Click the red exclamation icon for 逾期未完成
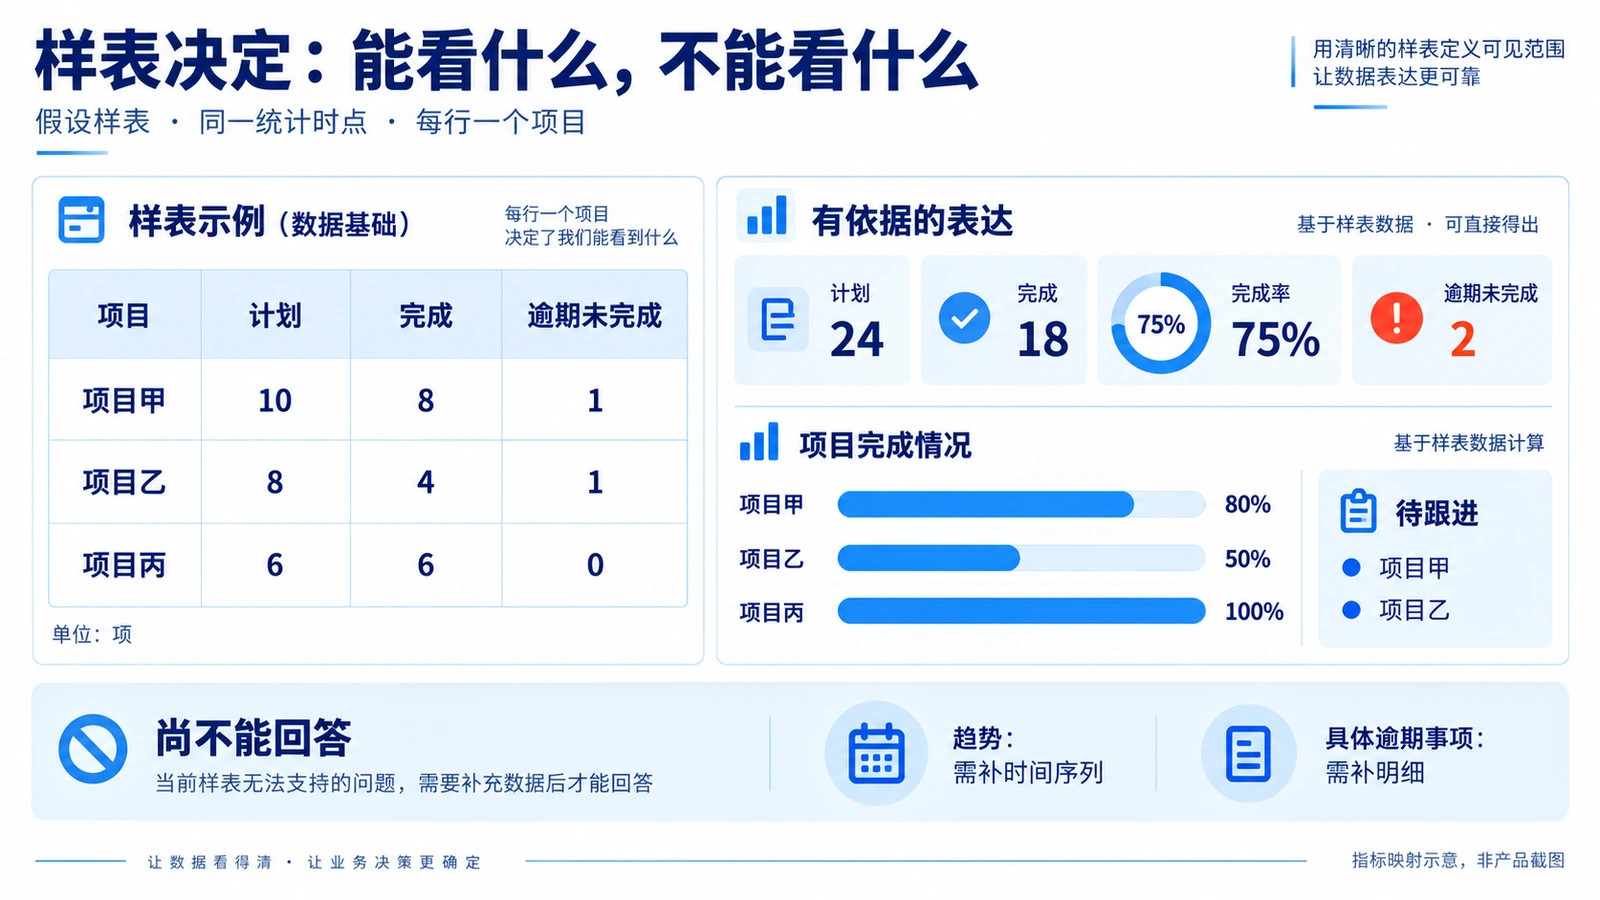Viewport: 1600px width, 900px height. (1396, 318)
